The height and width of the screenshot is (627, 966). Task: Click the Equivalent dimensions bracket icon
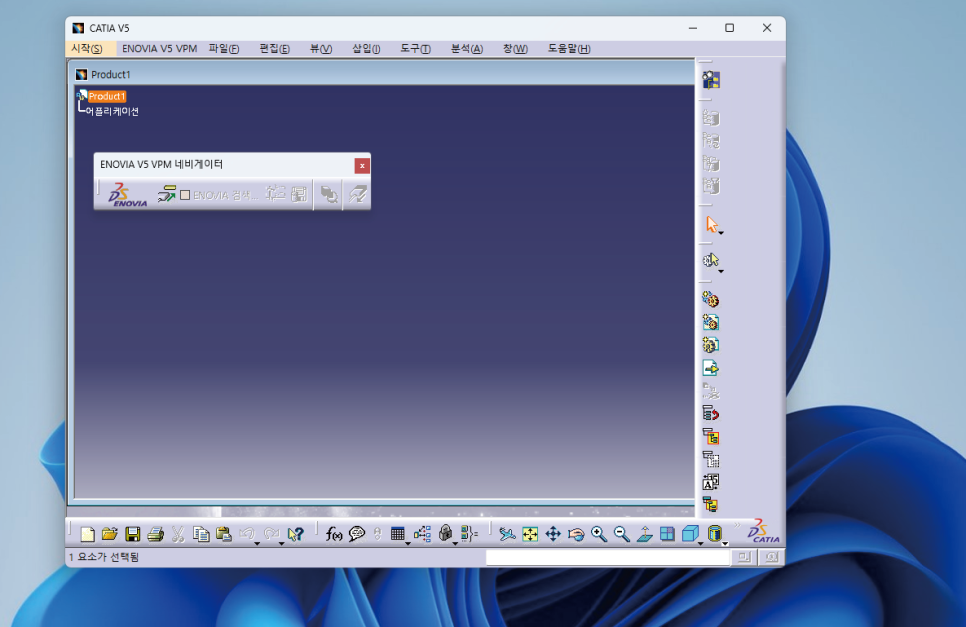[469, 534]
